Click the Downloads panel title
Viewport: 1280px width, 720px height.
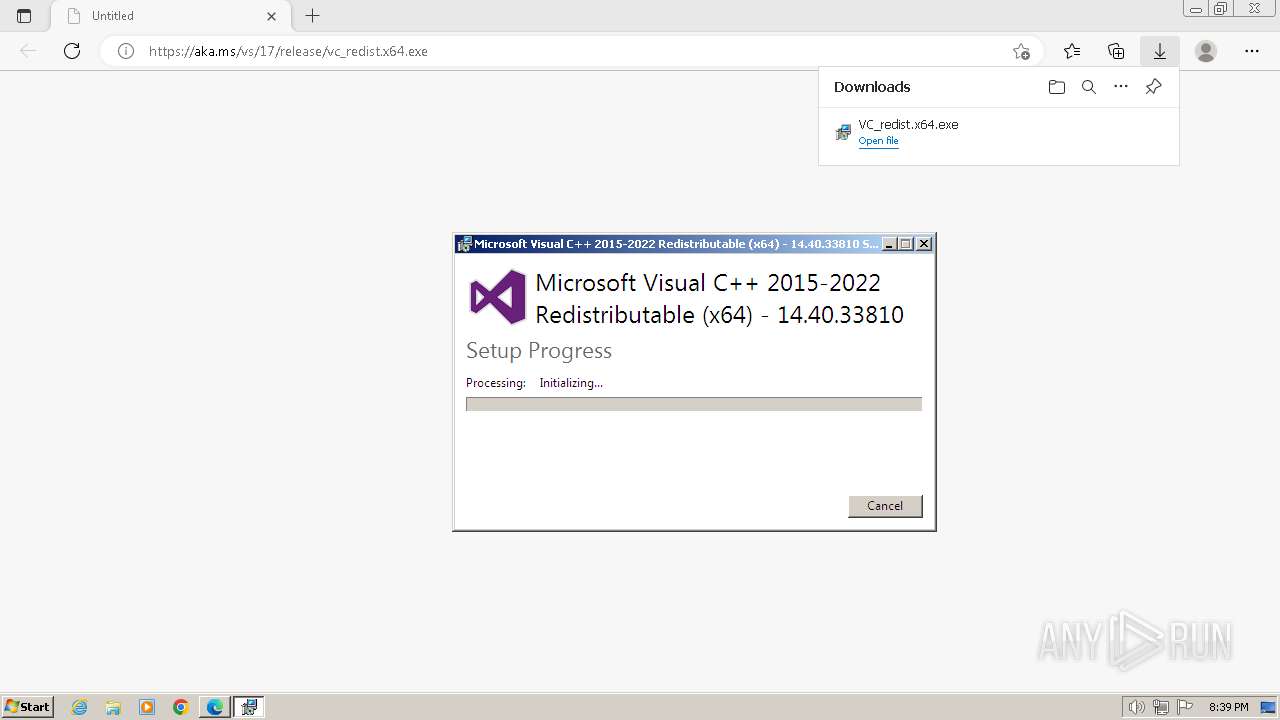point(872,87)
